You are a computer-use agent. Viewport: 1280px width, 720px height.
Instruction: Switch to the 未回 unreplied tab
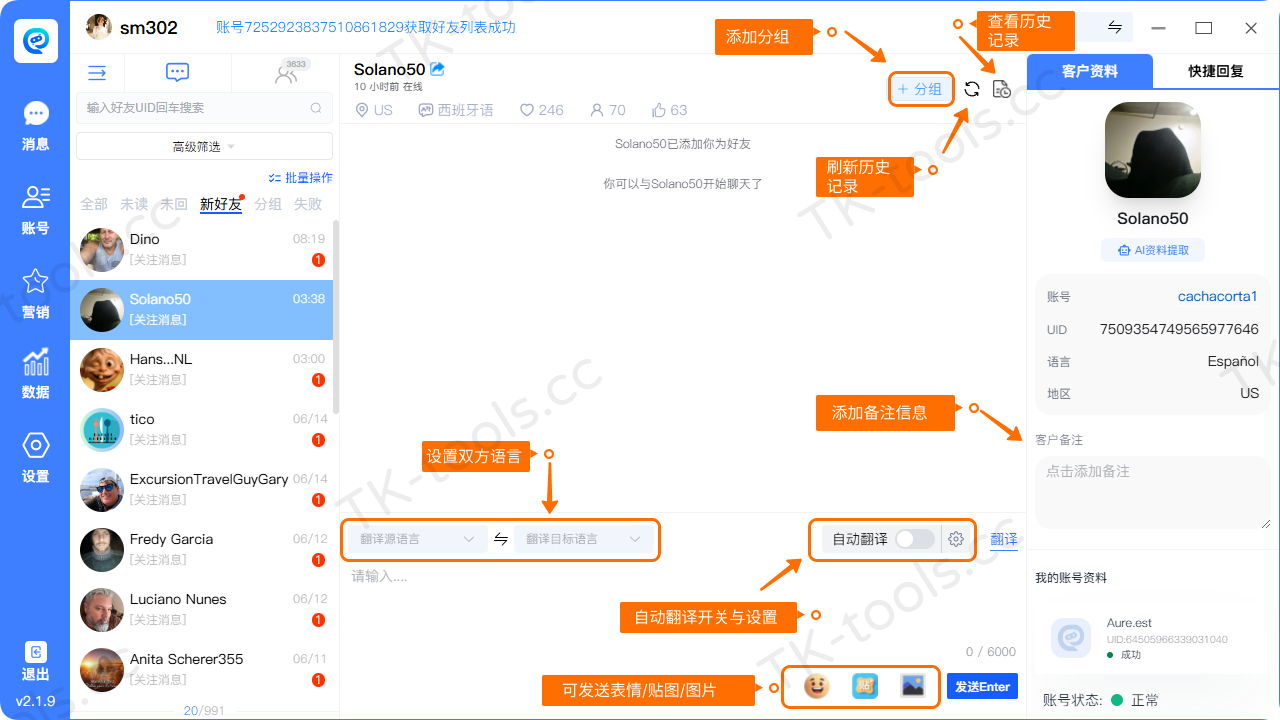174,204
